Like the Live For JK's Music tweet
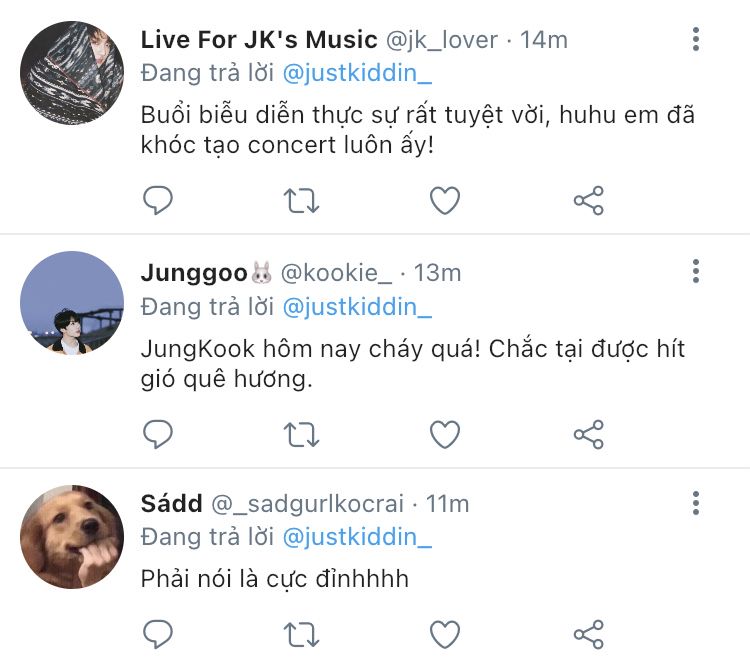Screen dimensions: 750x662 pyautogui.click(x=445, y=200)
